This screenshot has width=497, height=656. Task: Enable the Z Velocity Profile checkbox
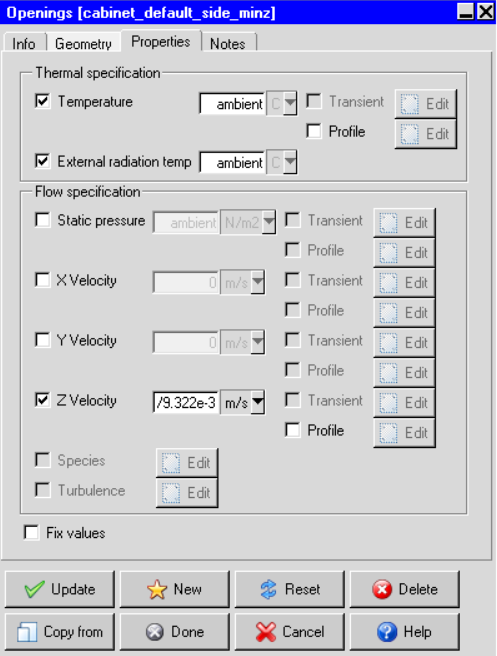pyautogui.click(x=292, y=430)
